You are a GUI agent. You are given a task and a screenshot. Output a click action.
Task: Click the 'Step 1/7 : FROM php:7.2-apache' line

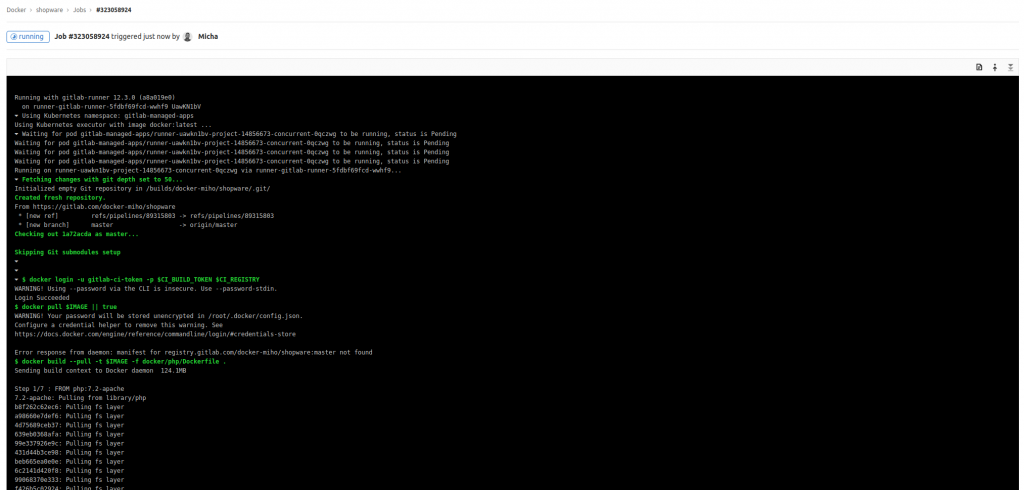(x=69, y=389)
